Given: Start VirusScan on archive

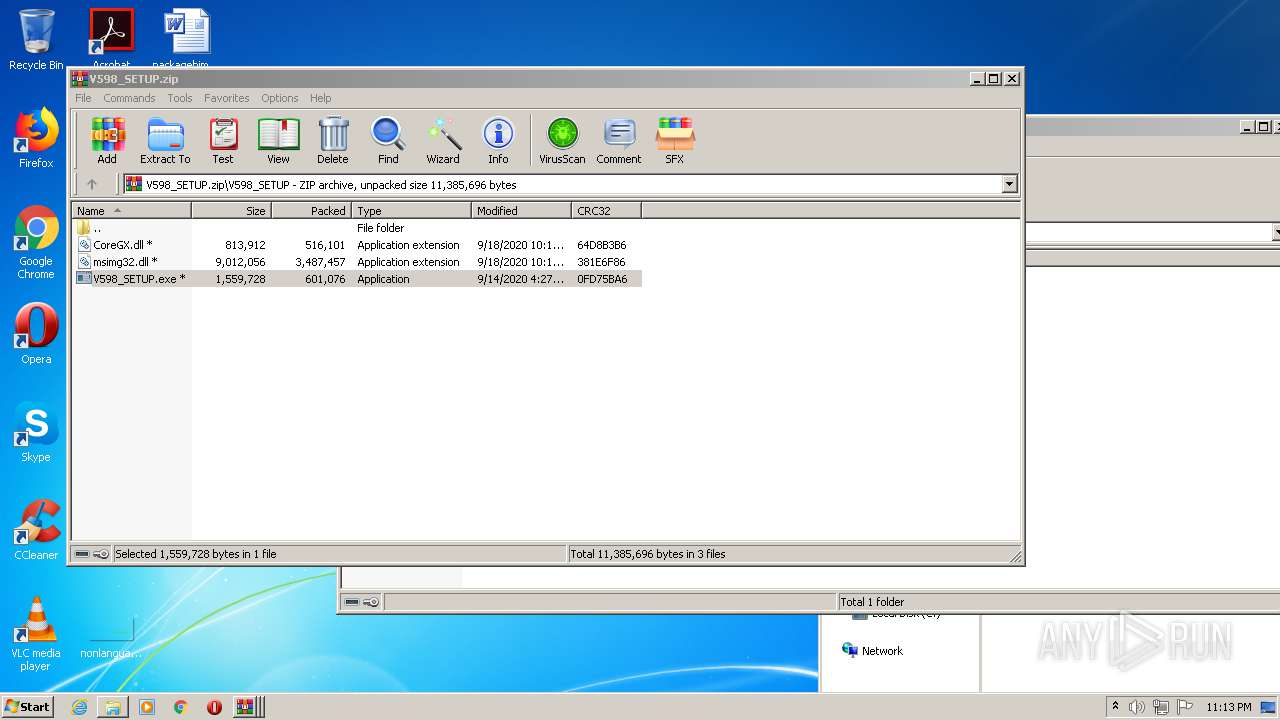Looking at the screenshot, I should point(562,140).
